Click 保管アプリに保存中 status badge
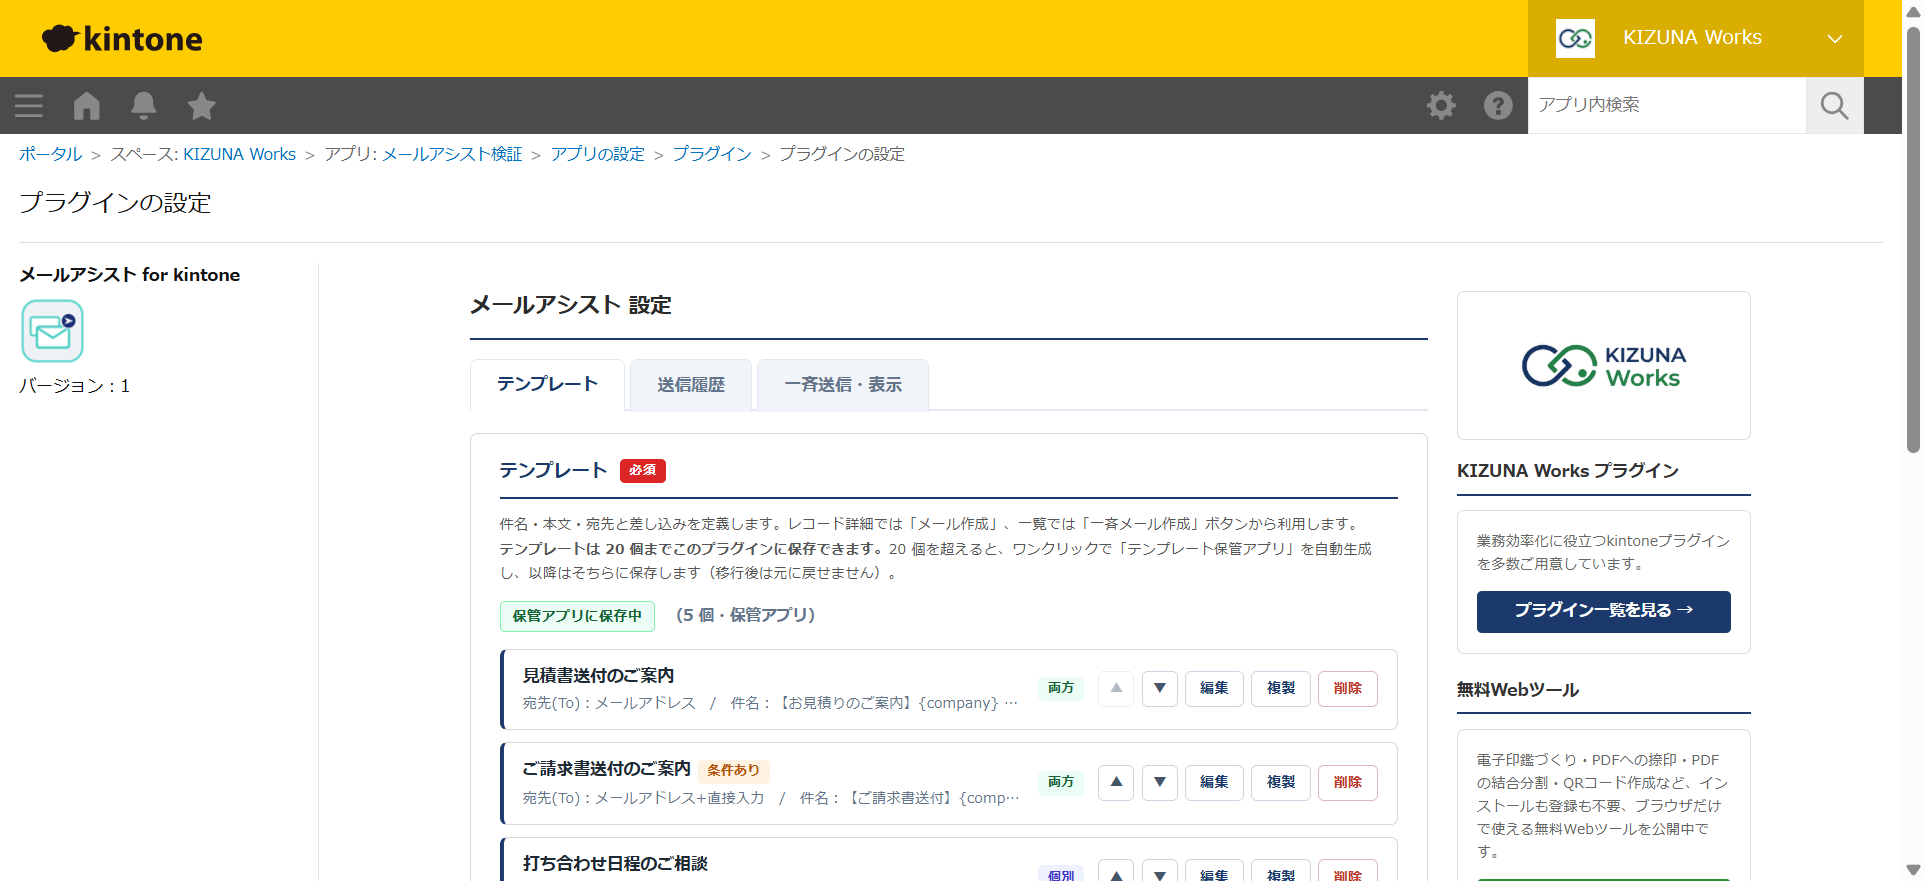1925x881 pixels. (577, 616)
